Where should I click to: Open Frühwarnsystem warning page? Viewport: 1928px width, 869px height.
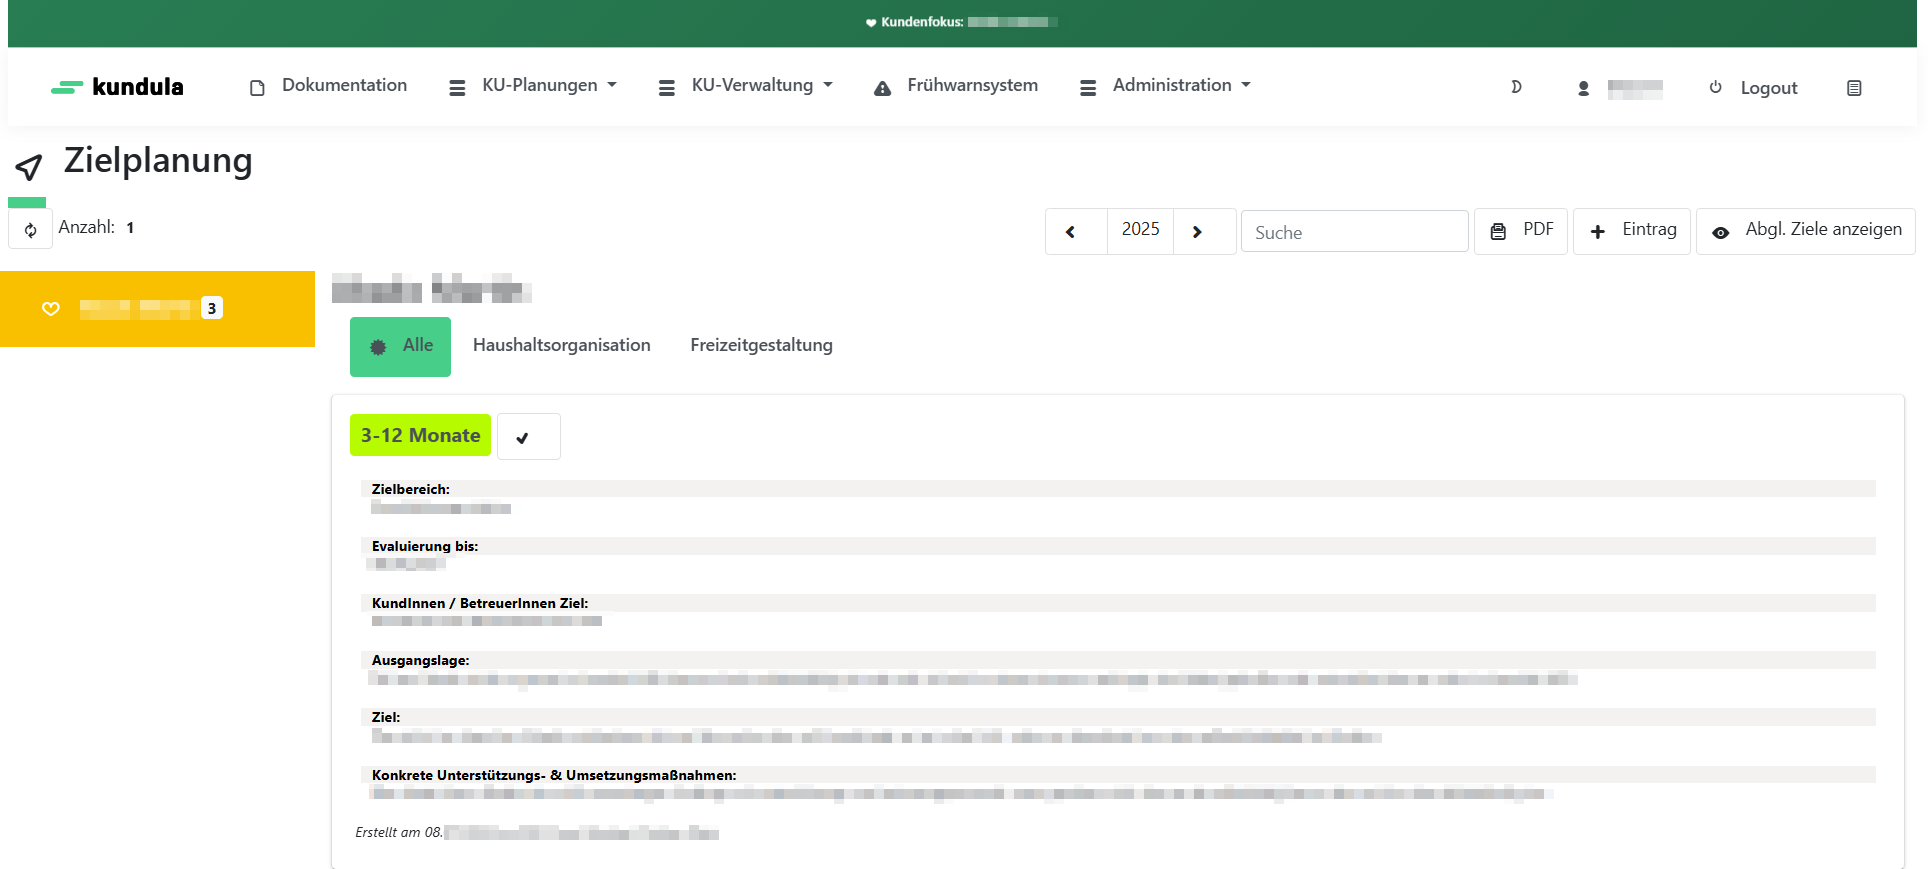click(x=956, y=86)
